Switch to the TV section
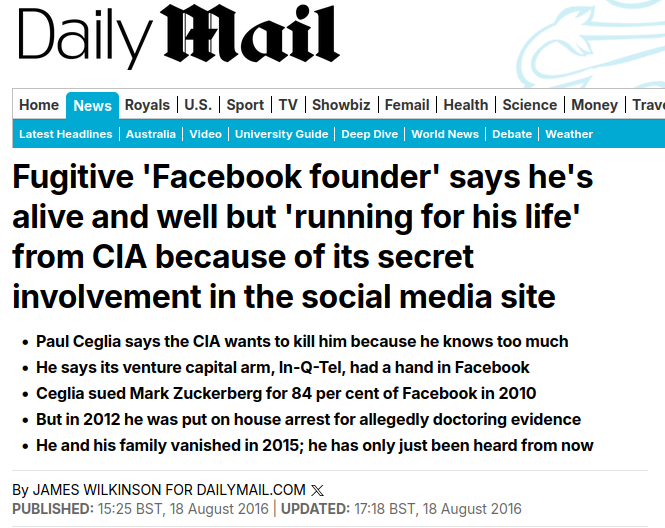665x528 pixels. click(x=288, y=105)
